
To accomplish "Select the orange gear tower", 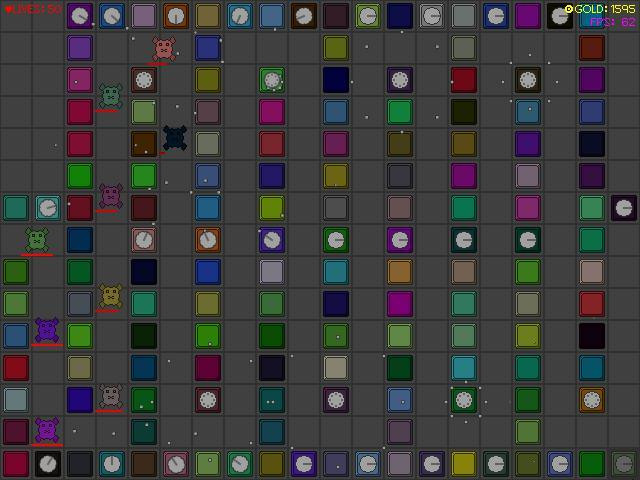I will (592, 400).
